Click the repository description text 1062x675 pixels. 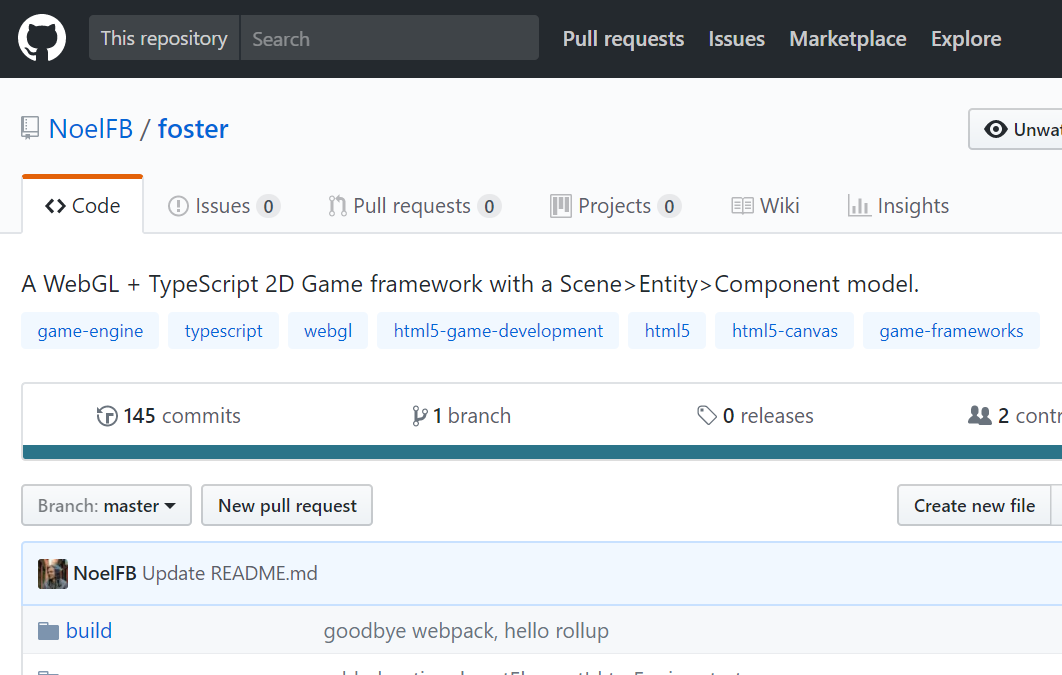point(470,284)
